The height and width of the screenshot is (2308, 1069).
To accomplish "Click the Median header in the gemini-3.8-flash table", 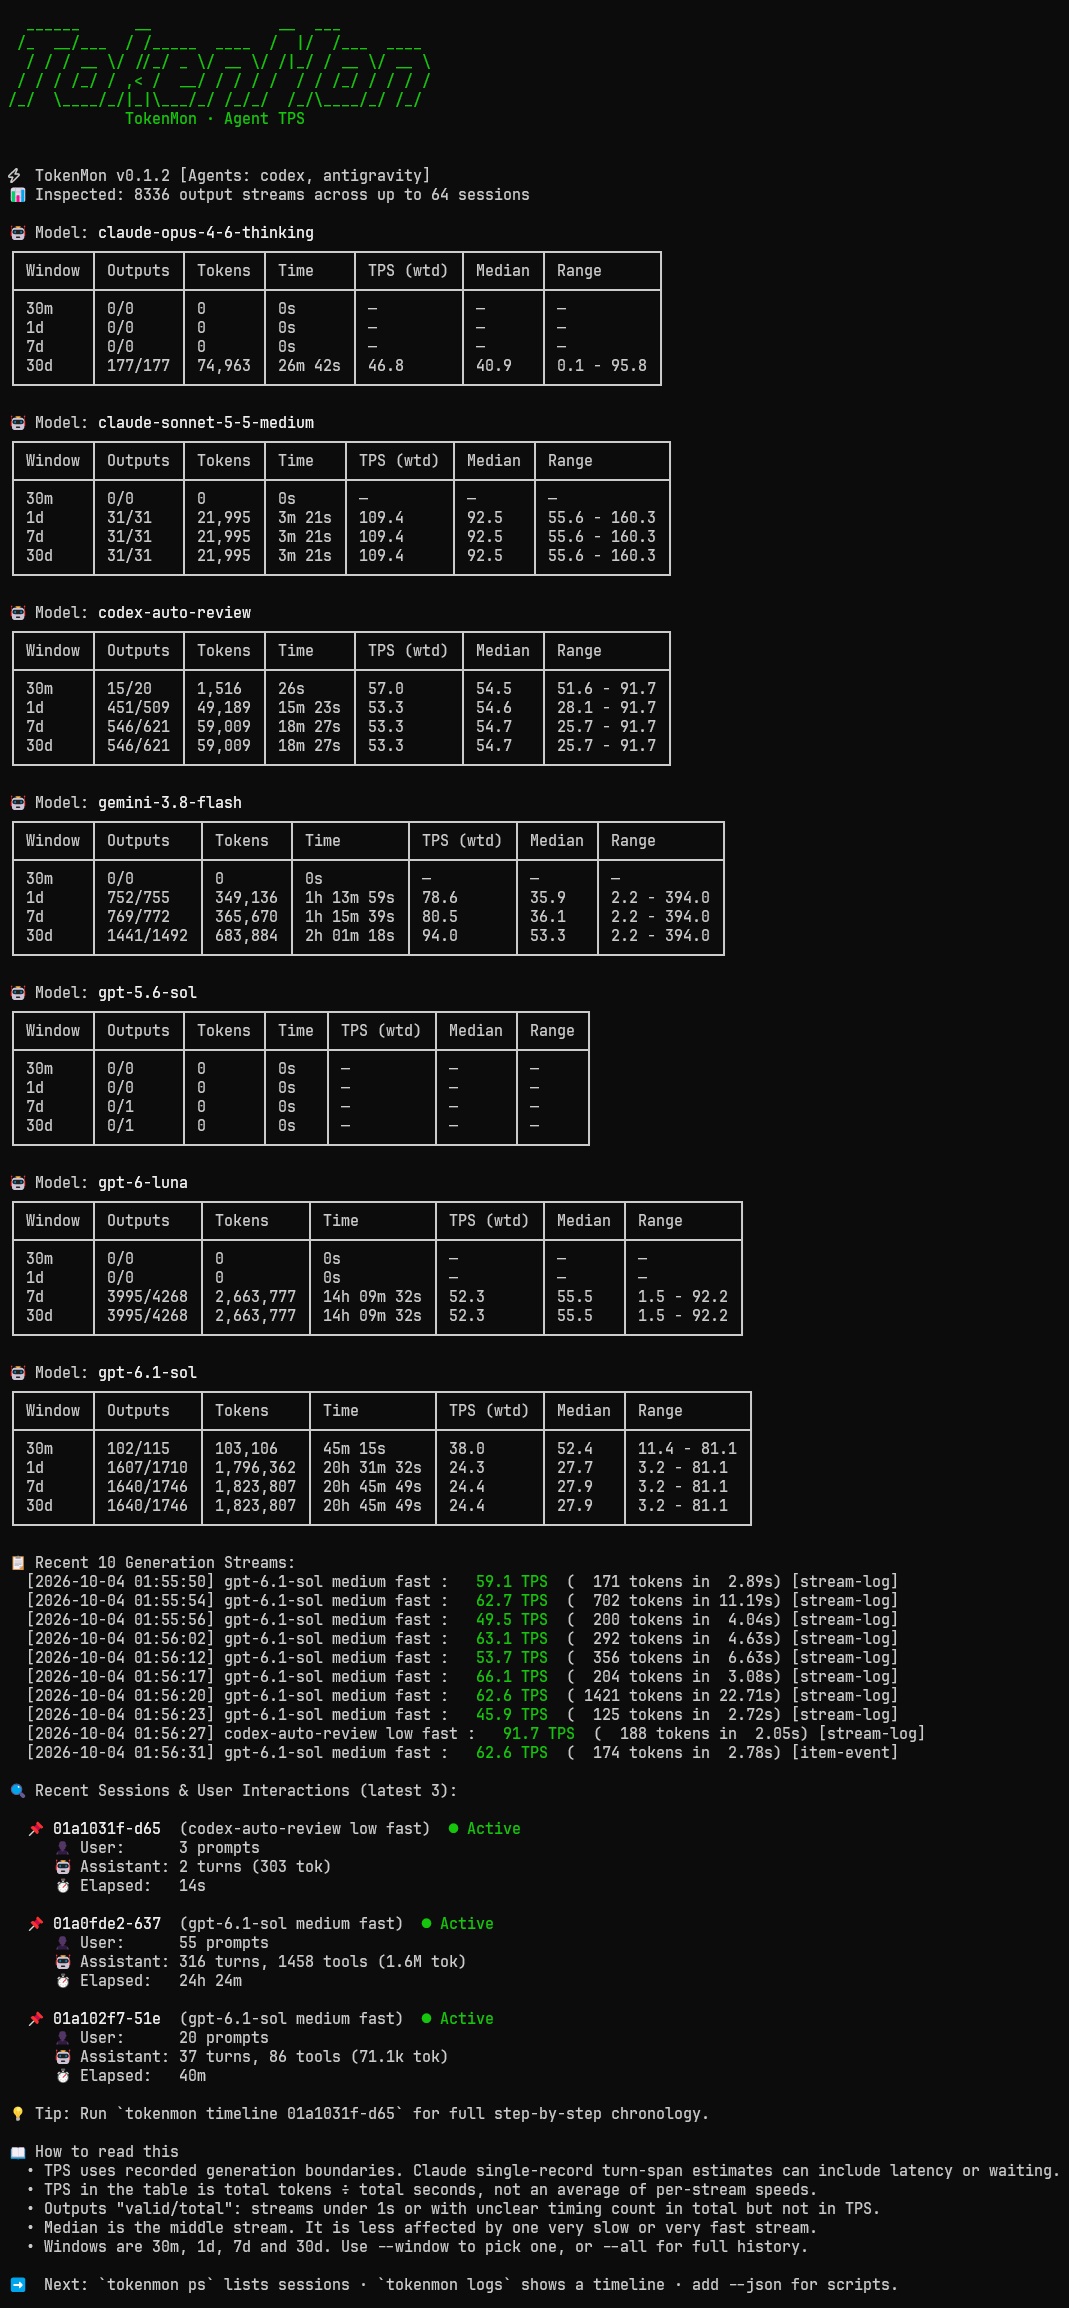I will (557, 841).
